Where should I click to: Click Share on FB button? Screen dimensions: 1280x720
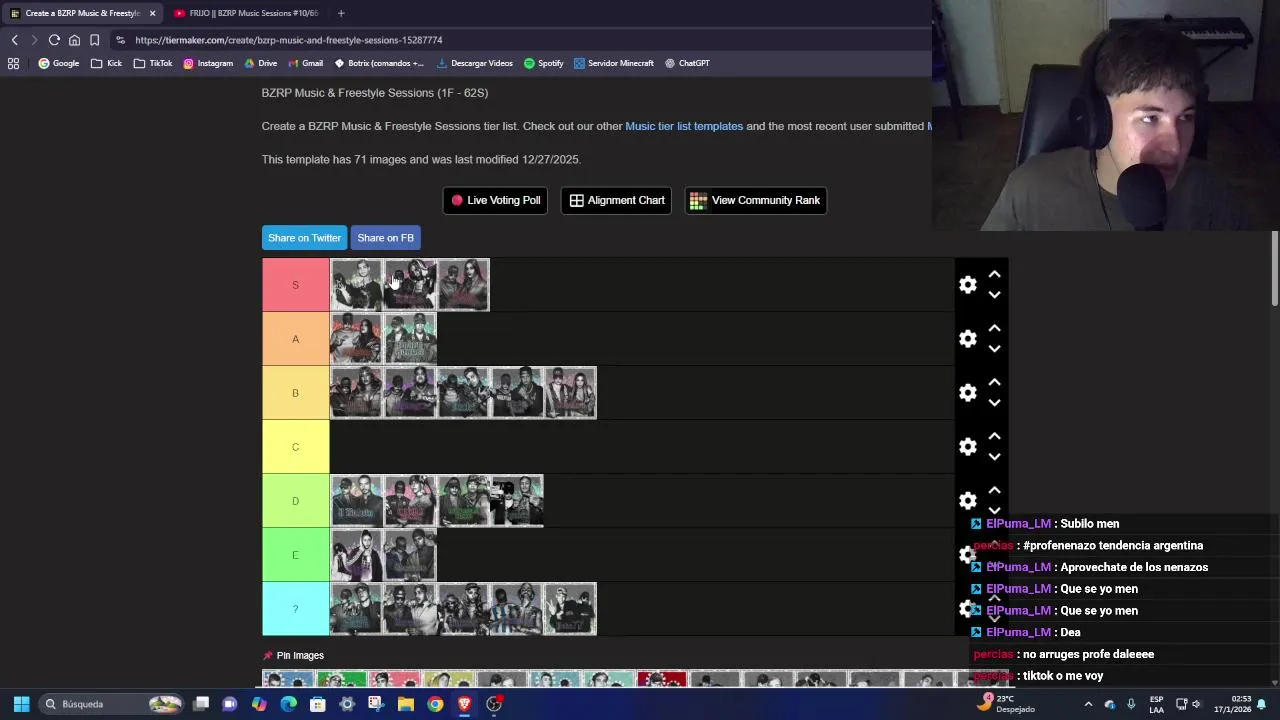tap(385, 238)
